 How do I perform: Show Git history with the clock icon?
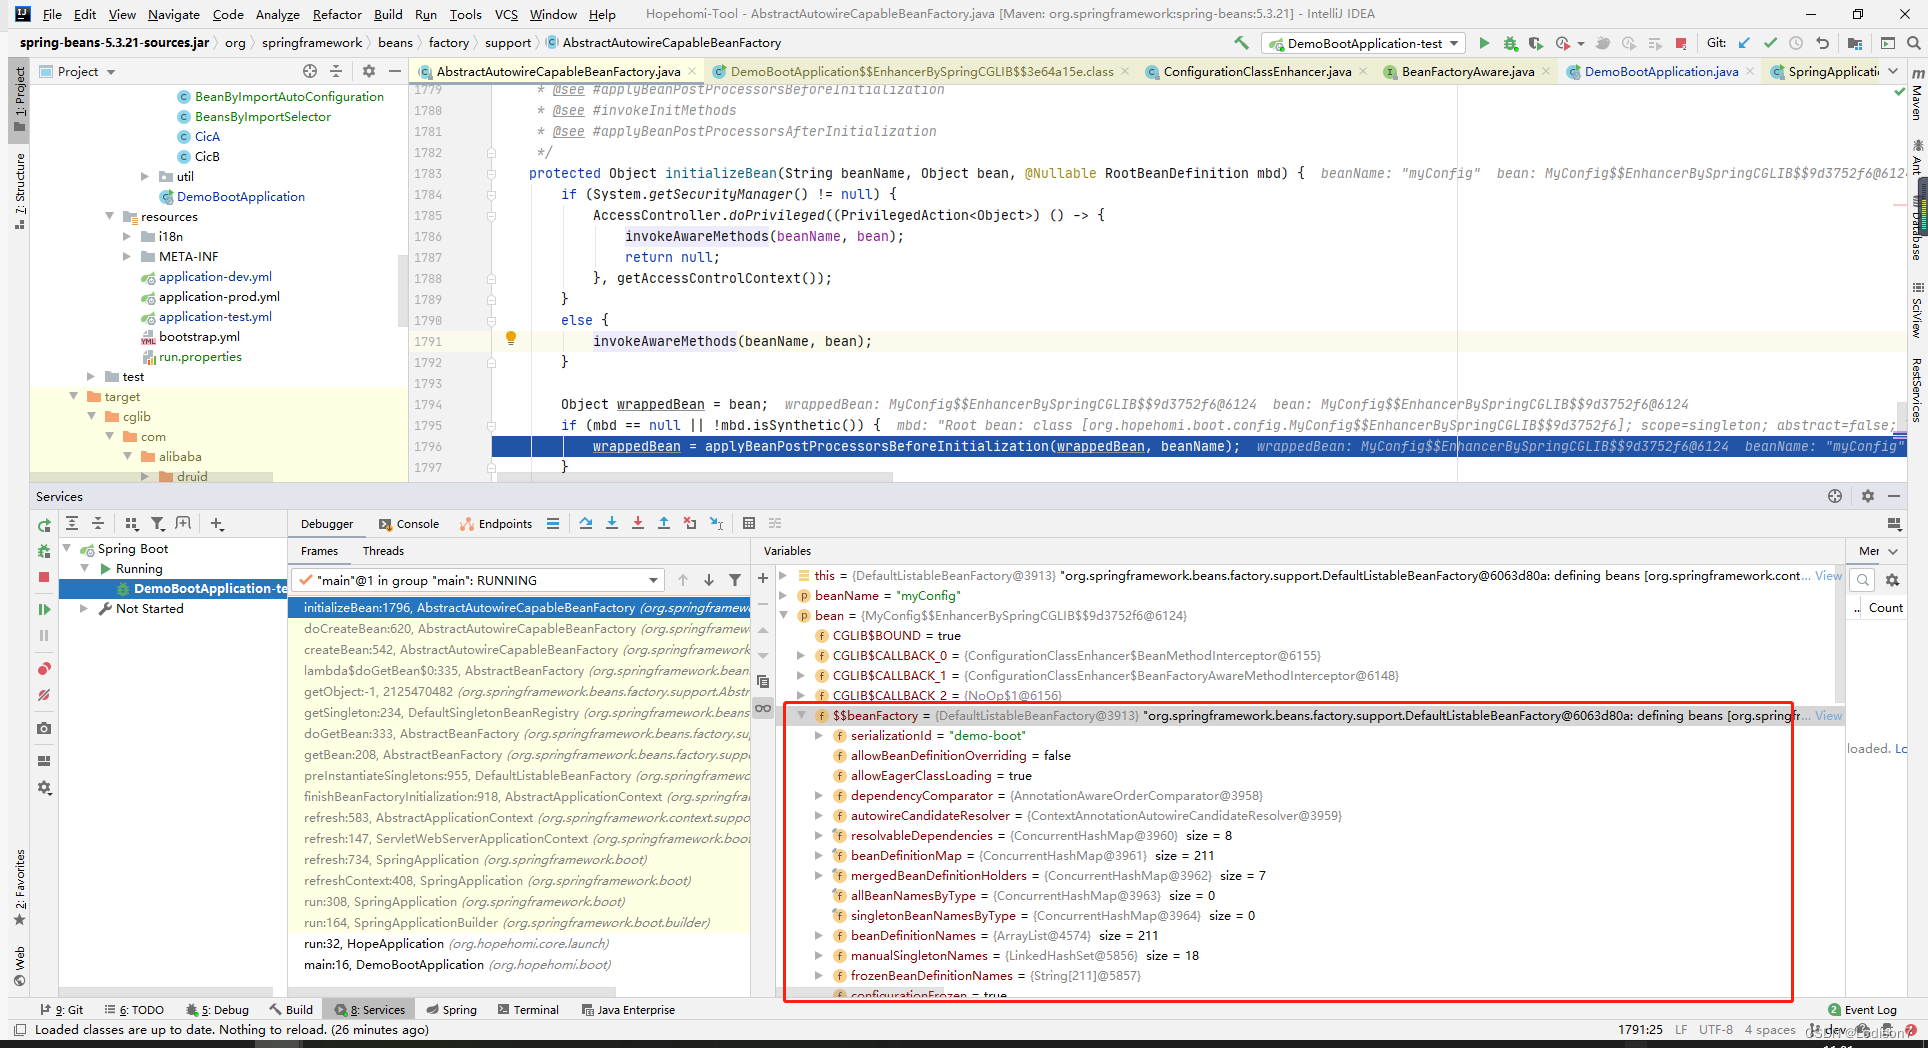coord(1796,43)
